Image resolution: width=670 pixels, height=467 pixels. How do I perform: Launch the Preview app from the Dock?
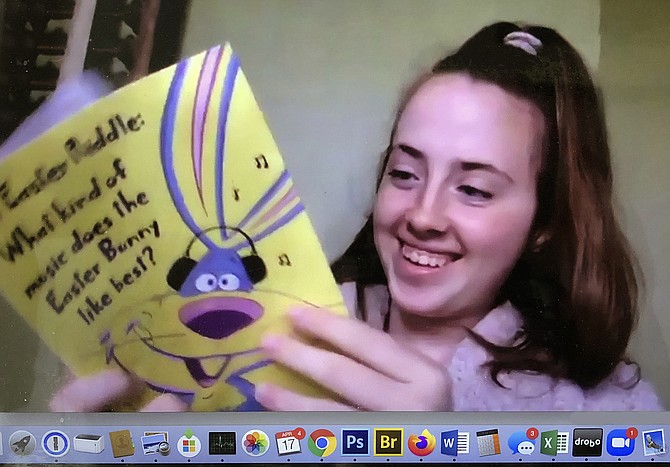pos(156,444)
